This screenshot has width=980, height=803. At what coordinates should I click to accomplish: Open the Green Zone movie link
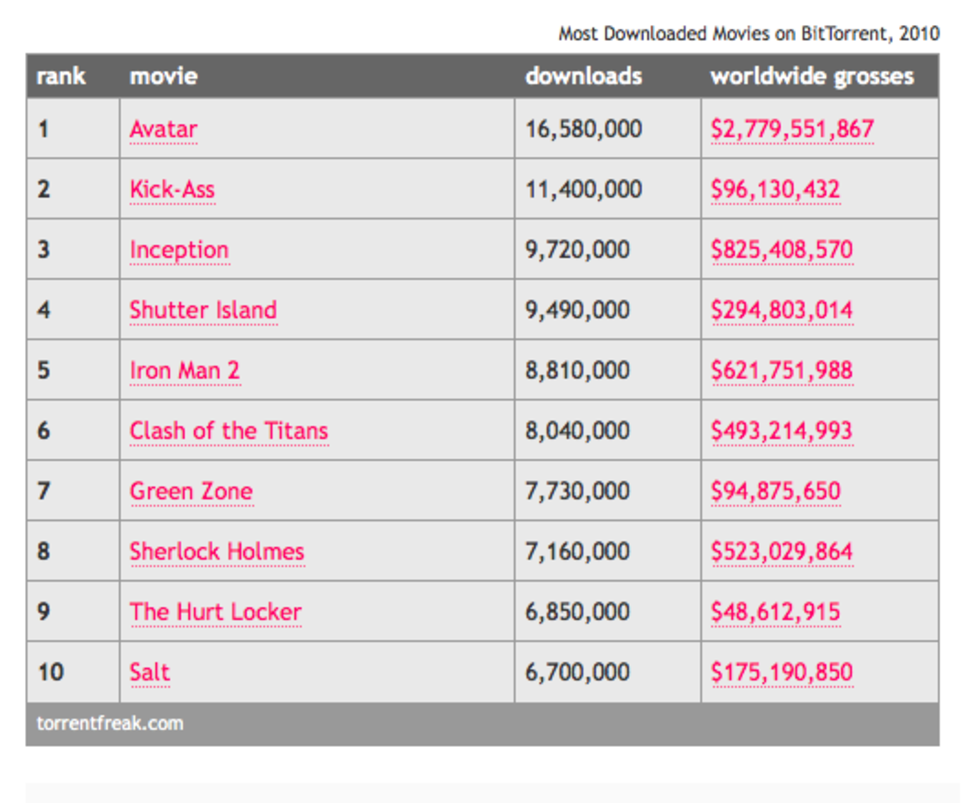191,491
